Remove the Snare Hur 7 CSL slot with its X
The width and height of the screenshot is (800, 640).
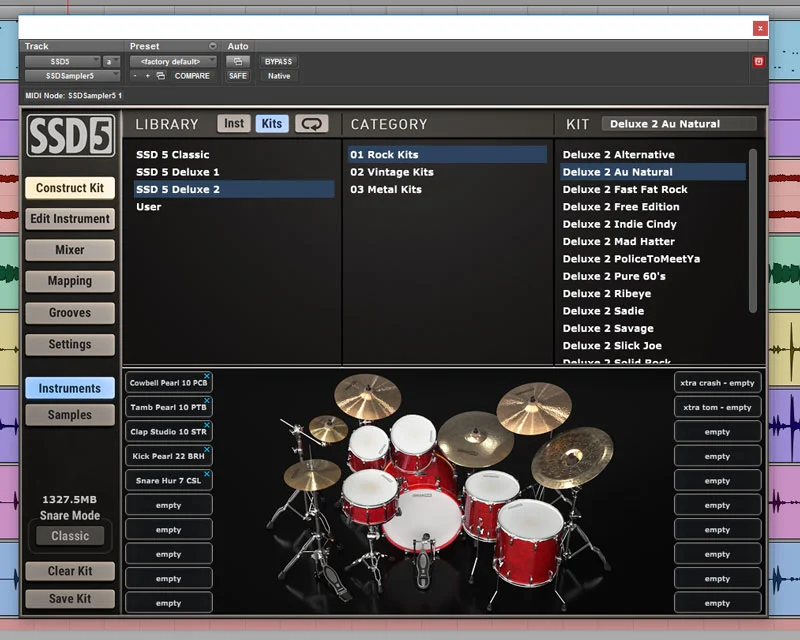(207, 474)
